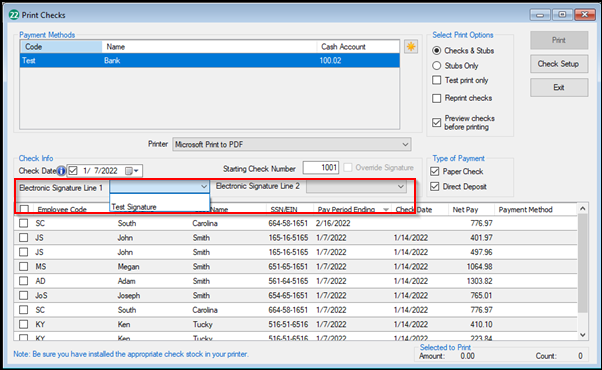Click the blue info icon next to Check Date
Viewport: 602px width, 370px height.
61,171
